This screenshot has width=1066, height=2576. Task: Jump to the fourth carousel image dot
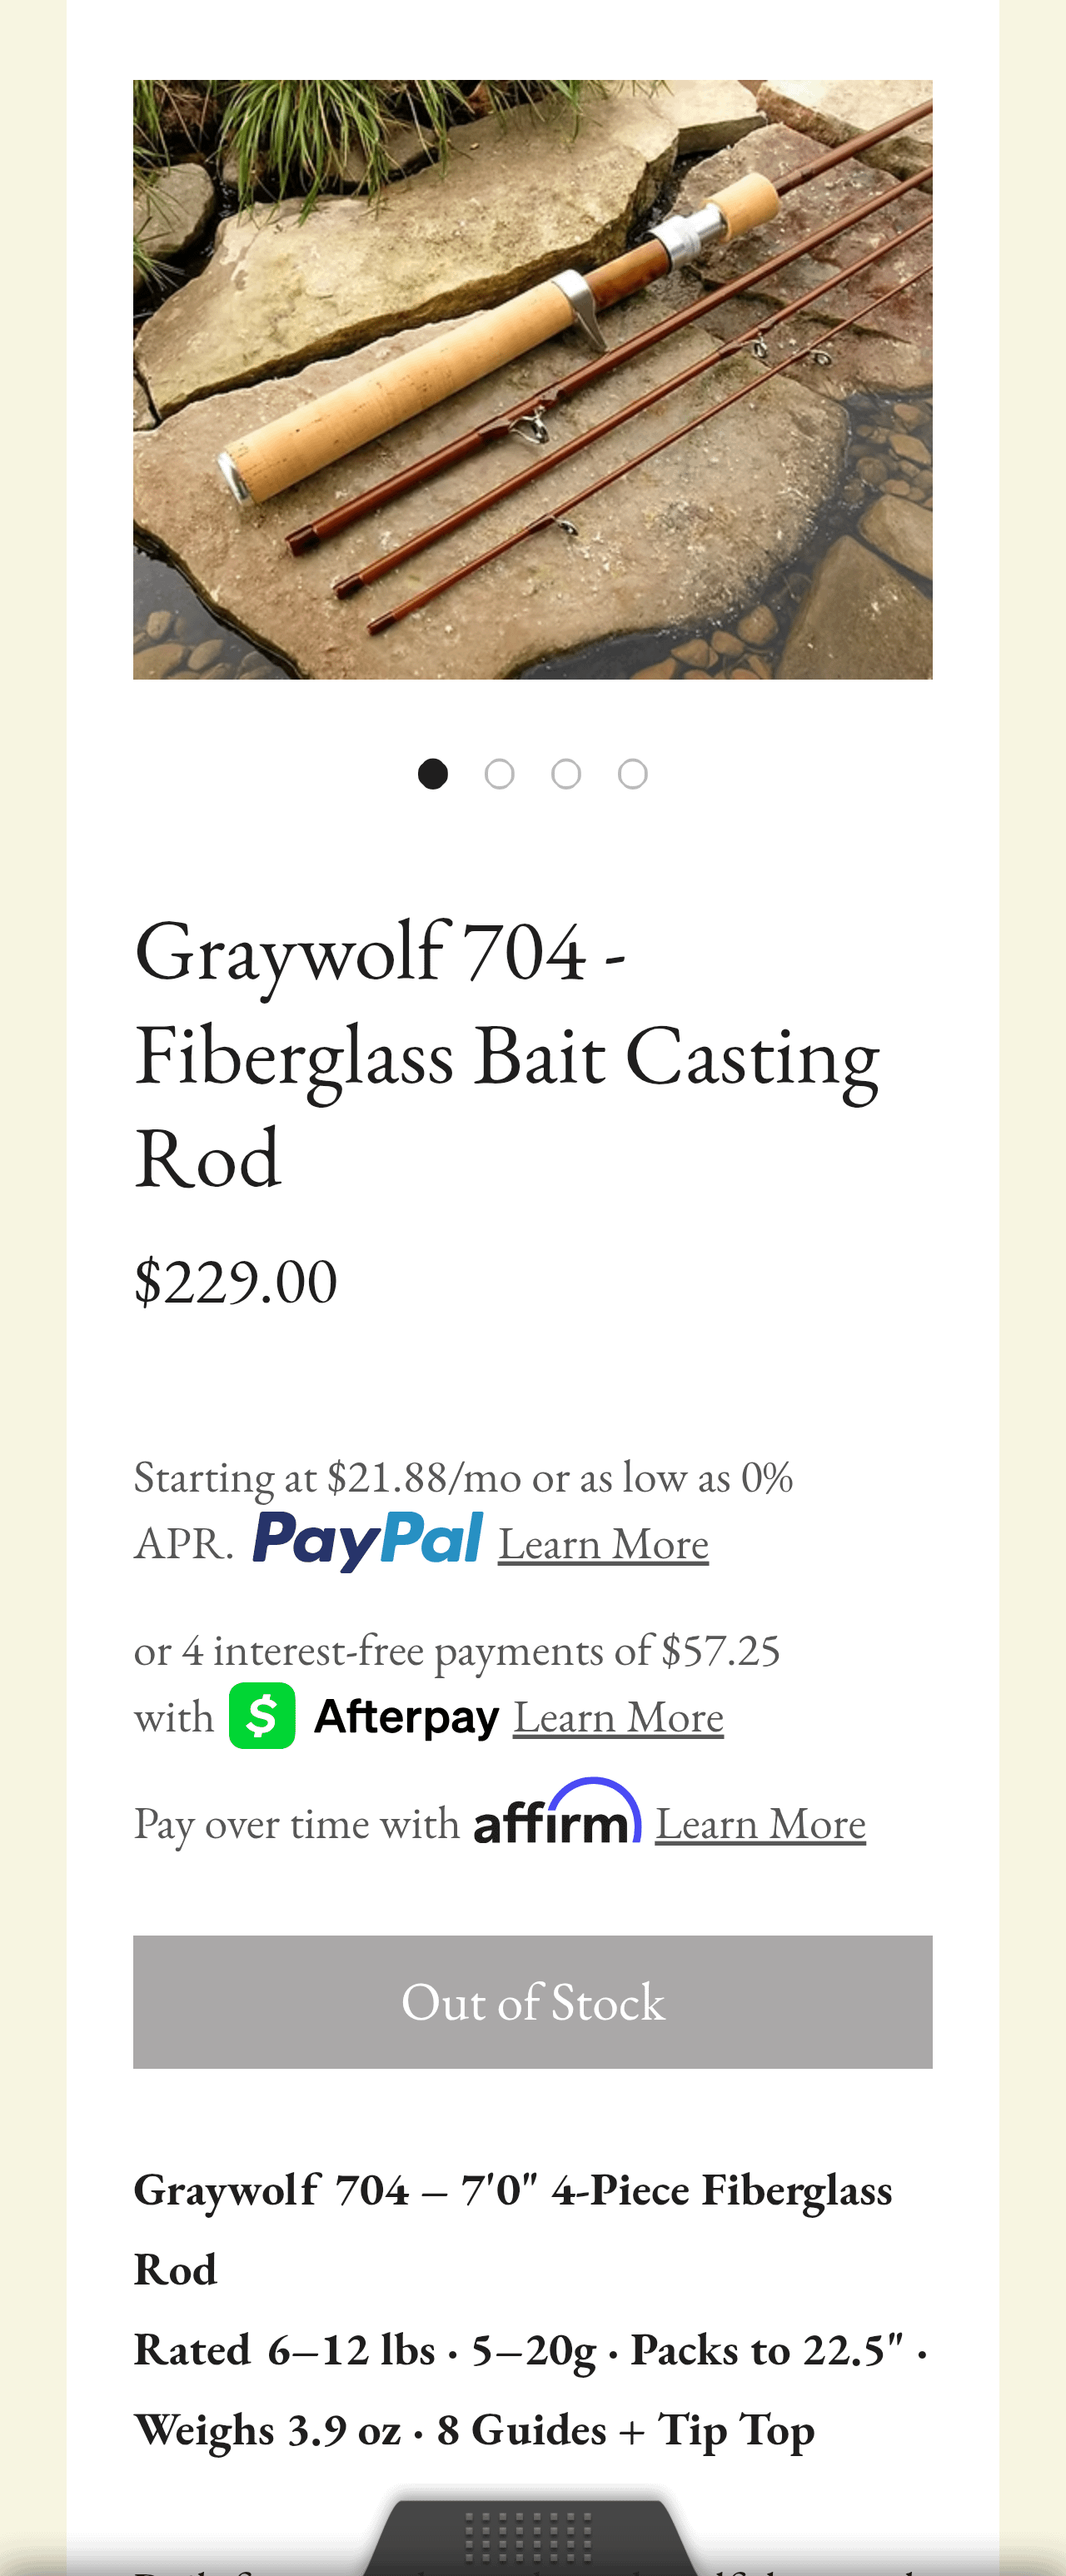(x=633, y=774)
